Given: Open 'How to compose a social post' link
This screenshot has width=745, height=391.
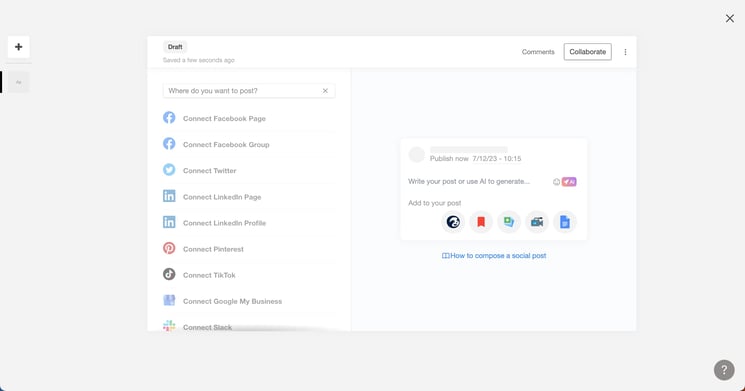Looking at the screenshot, I should click(494, 256).
